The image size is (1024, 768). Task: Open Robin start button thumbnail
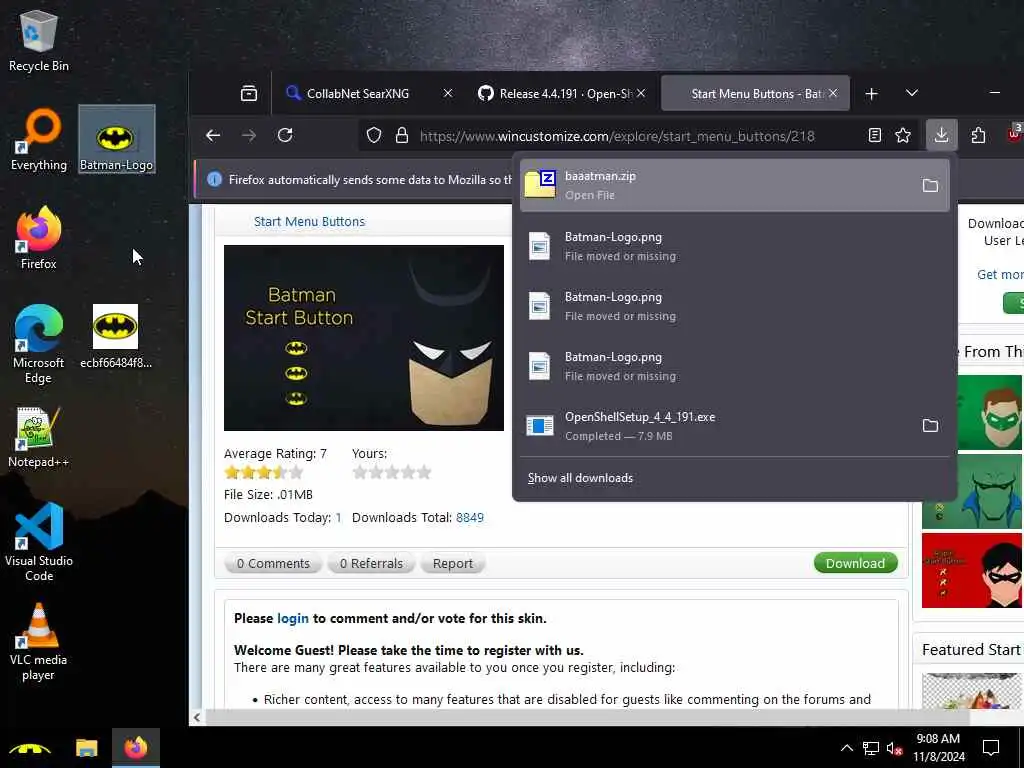coord(972,570)
